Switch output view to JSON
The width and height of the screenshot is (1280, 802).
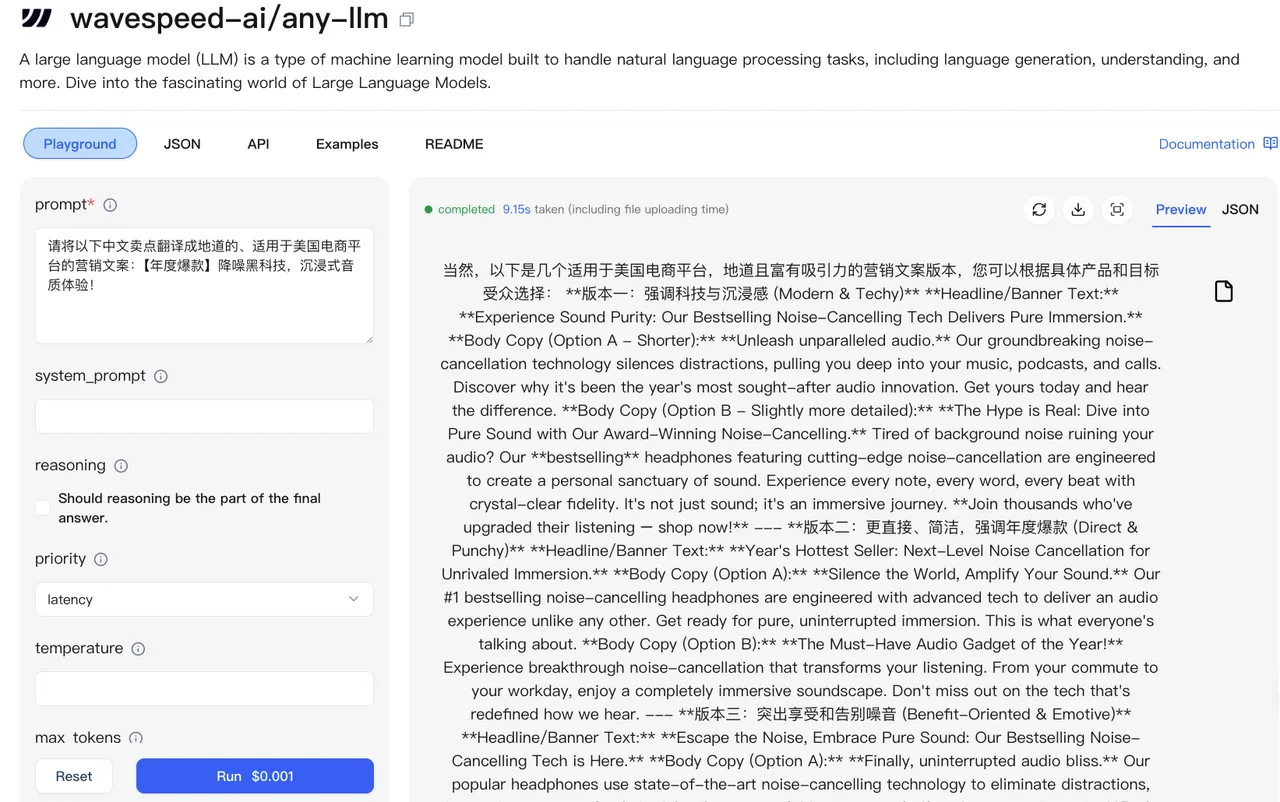click(x=1240, y=209)
